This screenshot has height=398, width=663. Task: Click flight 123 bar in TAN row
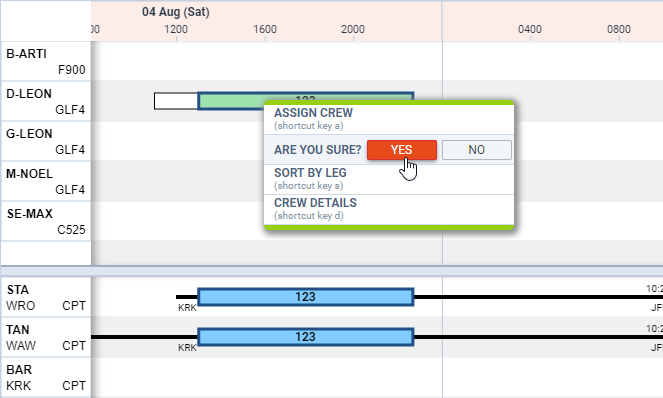305,337
